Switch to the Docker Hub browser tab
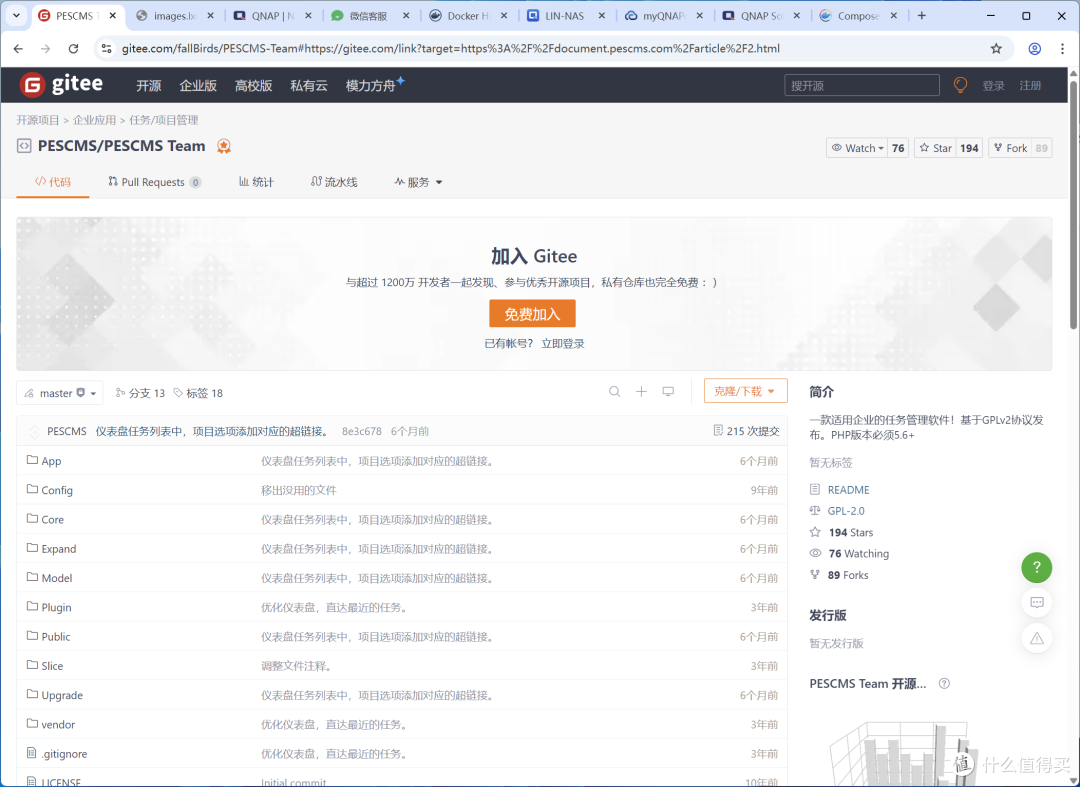This screenshot has height=787, width=1080. pos(468,16)
